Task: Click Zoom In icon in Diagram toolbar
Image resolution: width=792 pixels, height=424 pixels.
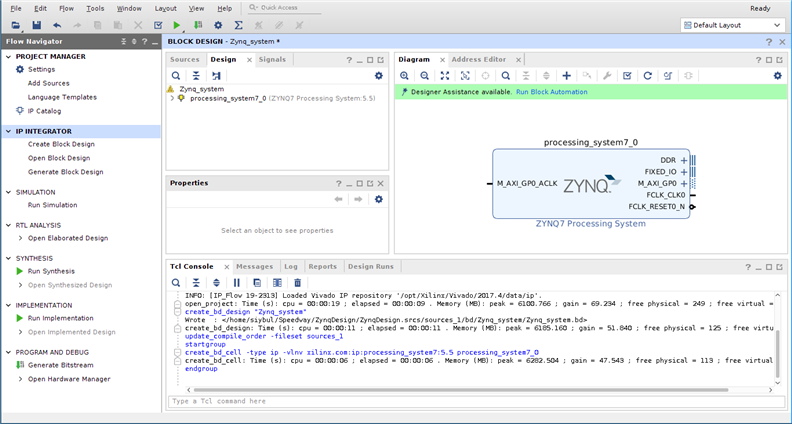Action: [x=405, y=75]
